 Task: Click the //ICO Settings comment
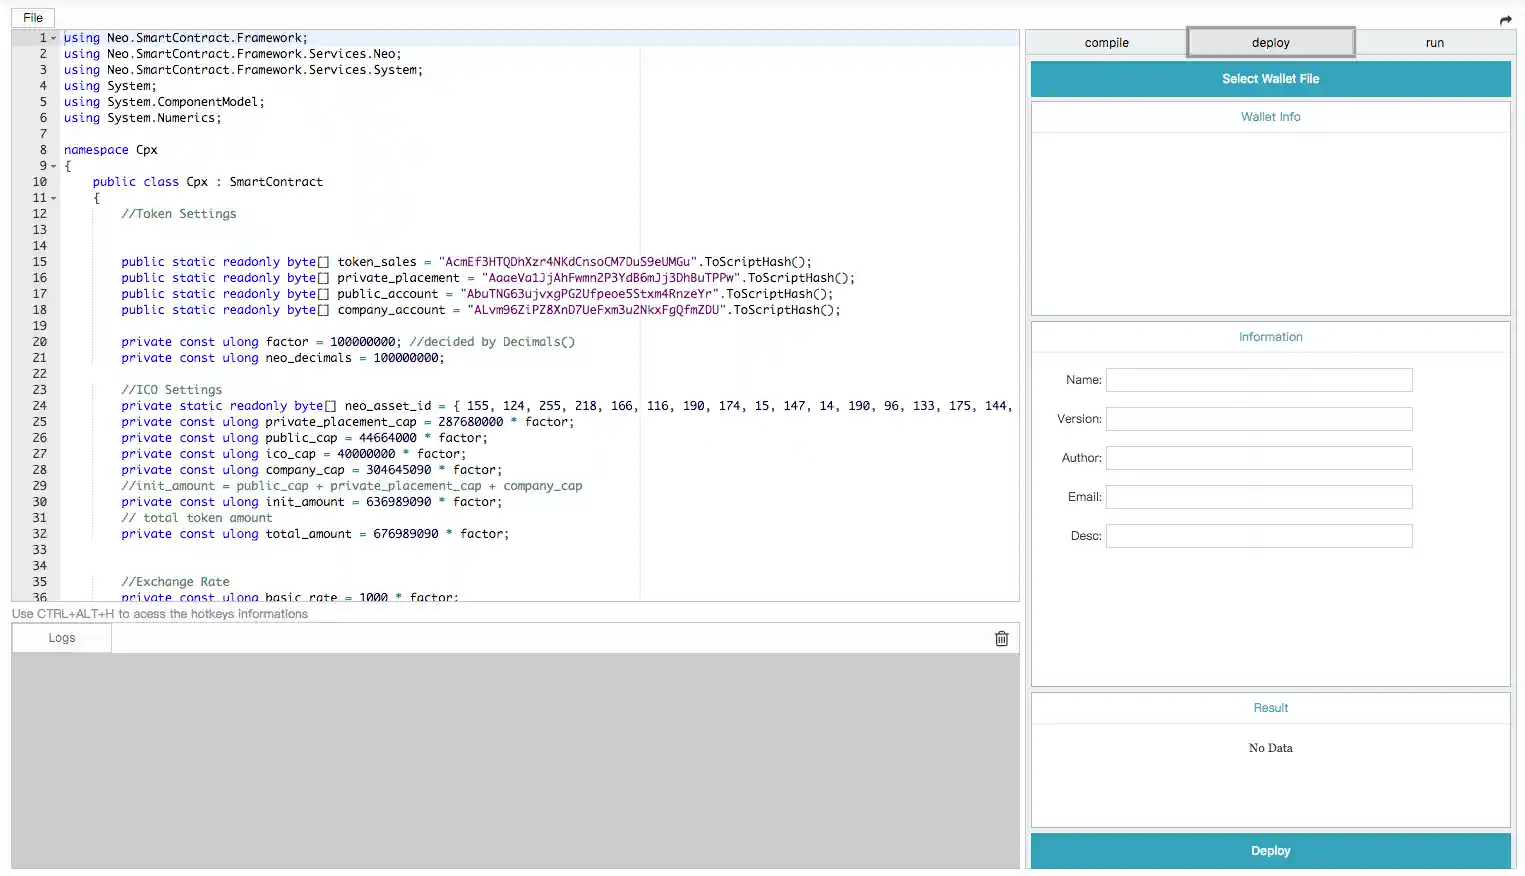coord(172,390)
